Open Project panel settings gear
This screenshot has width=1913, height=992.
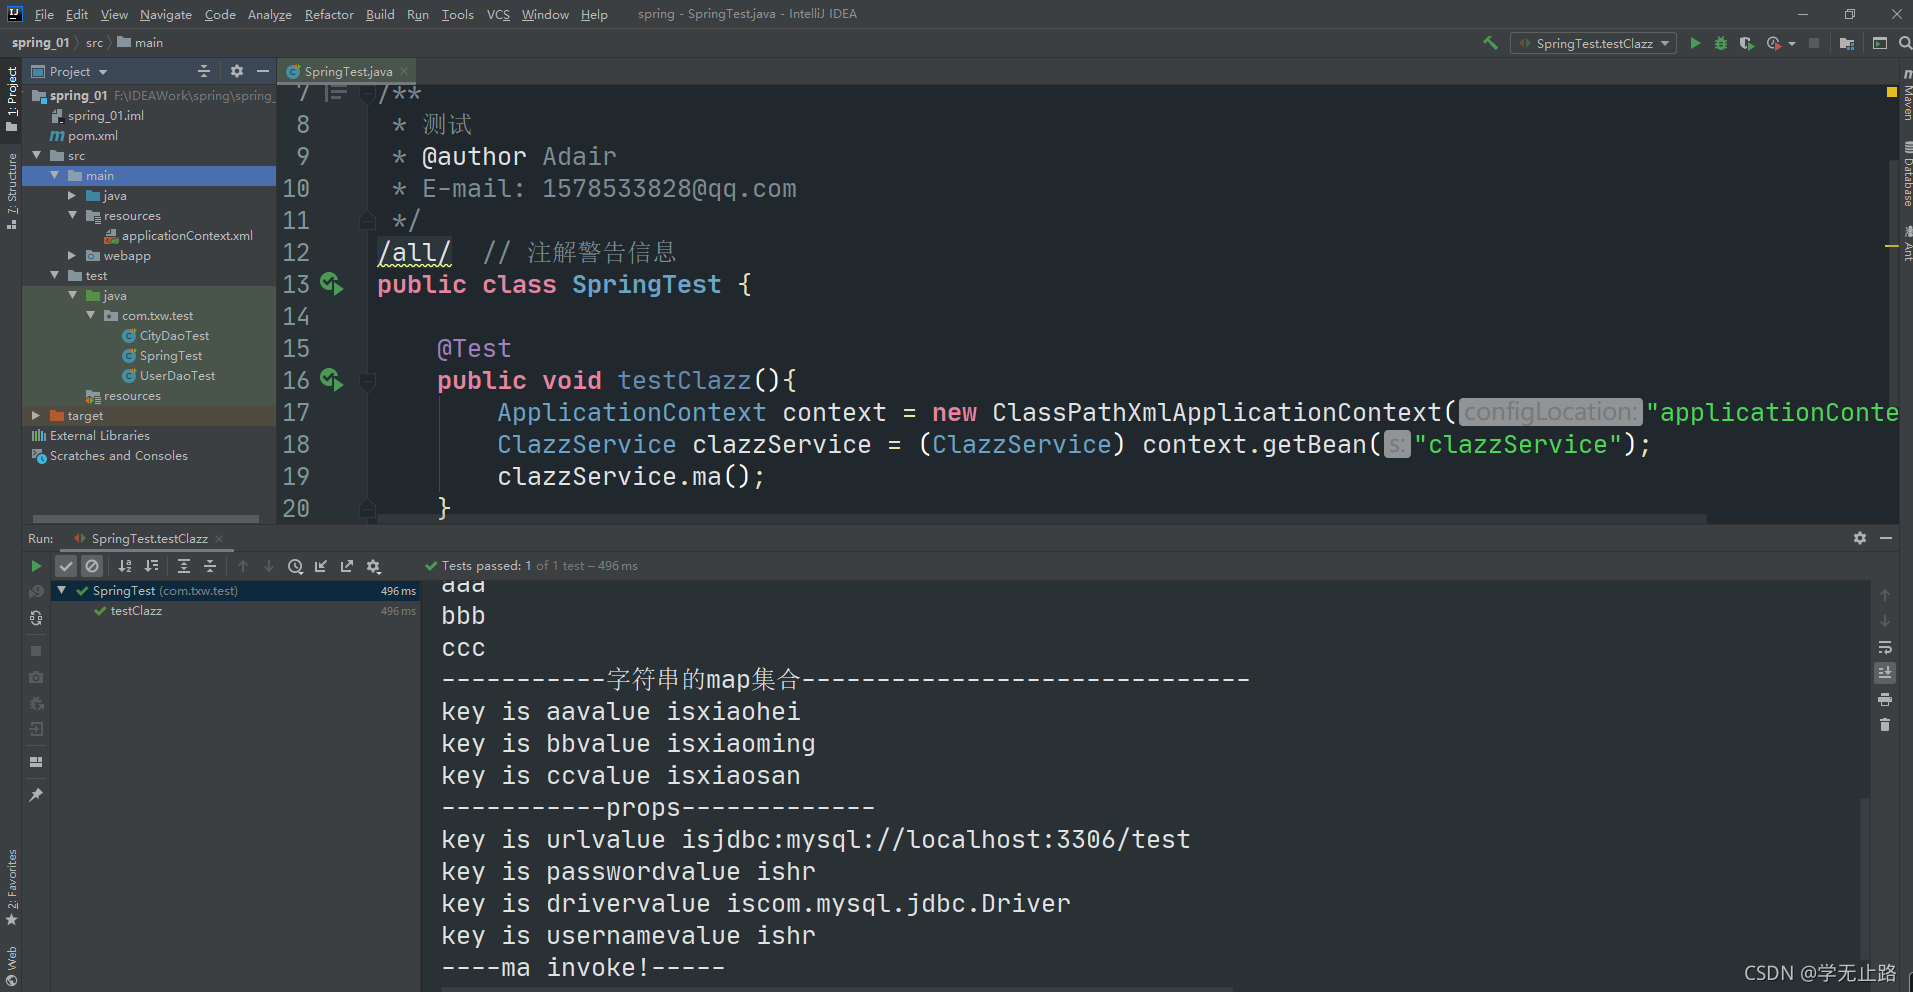[x=237, y=71]
